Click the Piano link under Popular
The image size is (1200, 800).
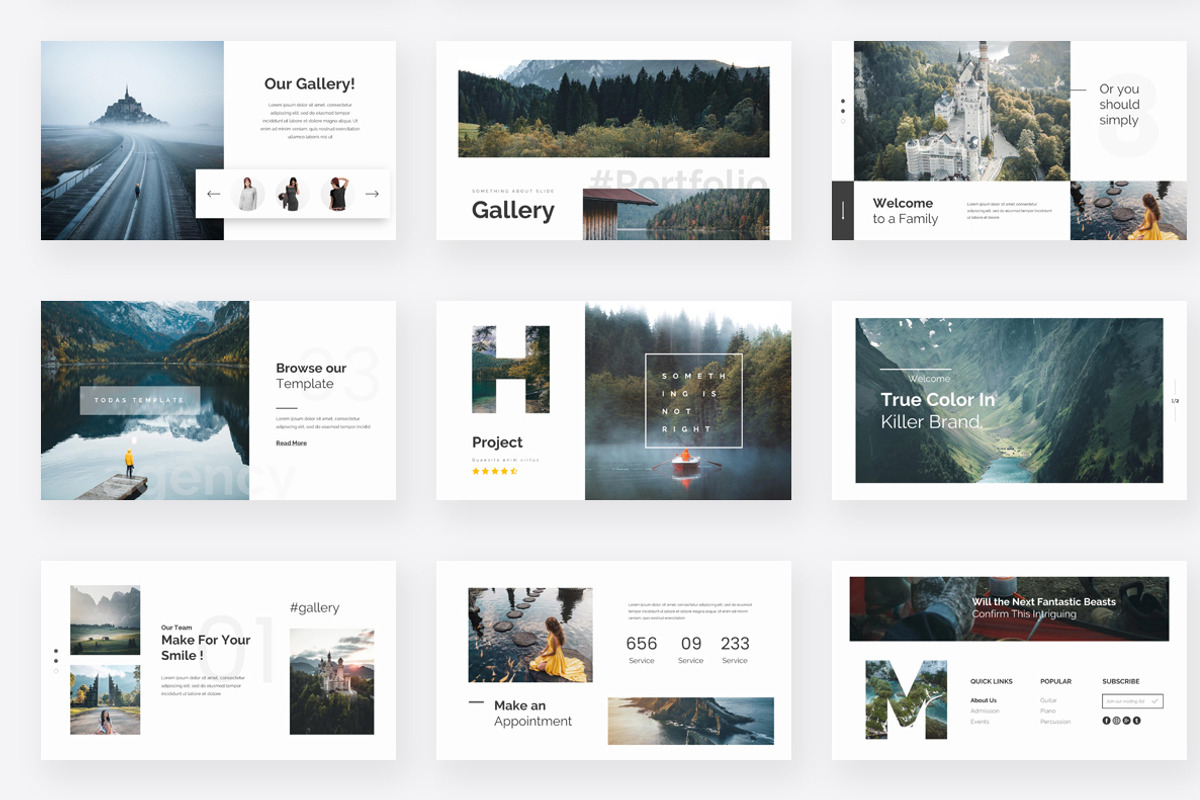pos(1048,711)
